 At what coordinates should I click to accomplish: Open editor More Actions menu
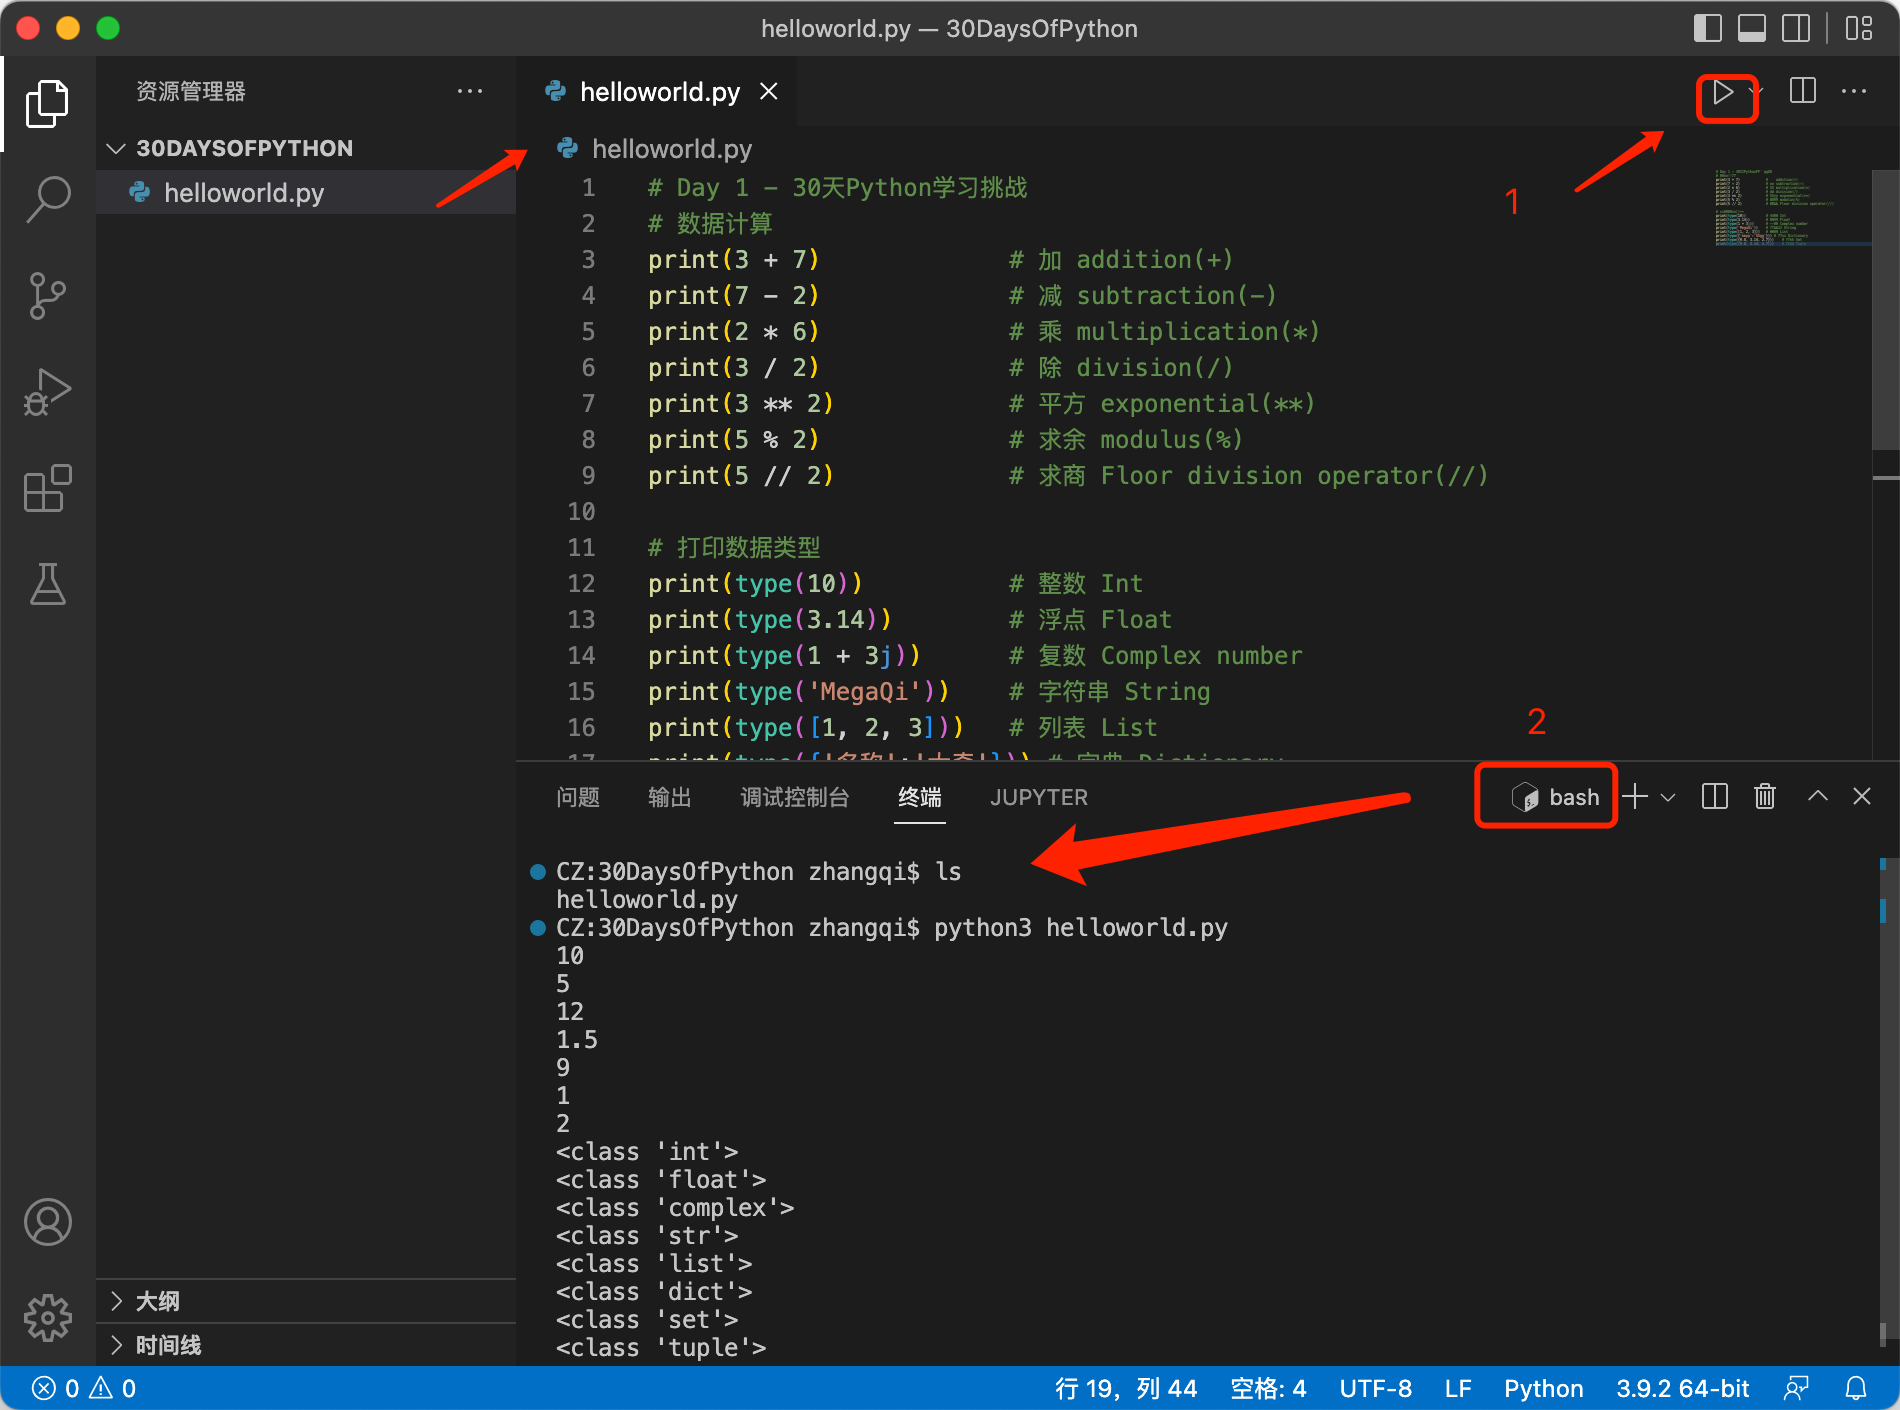tap(1854, 91)
